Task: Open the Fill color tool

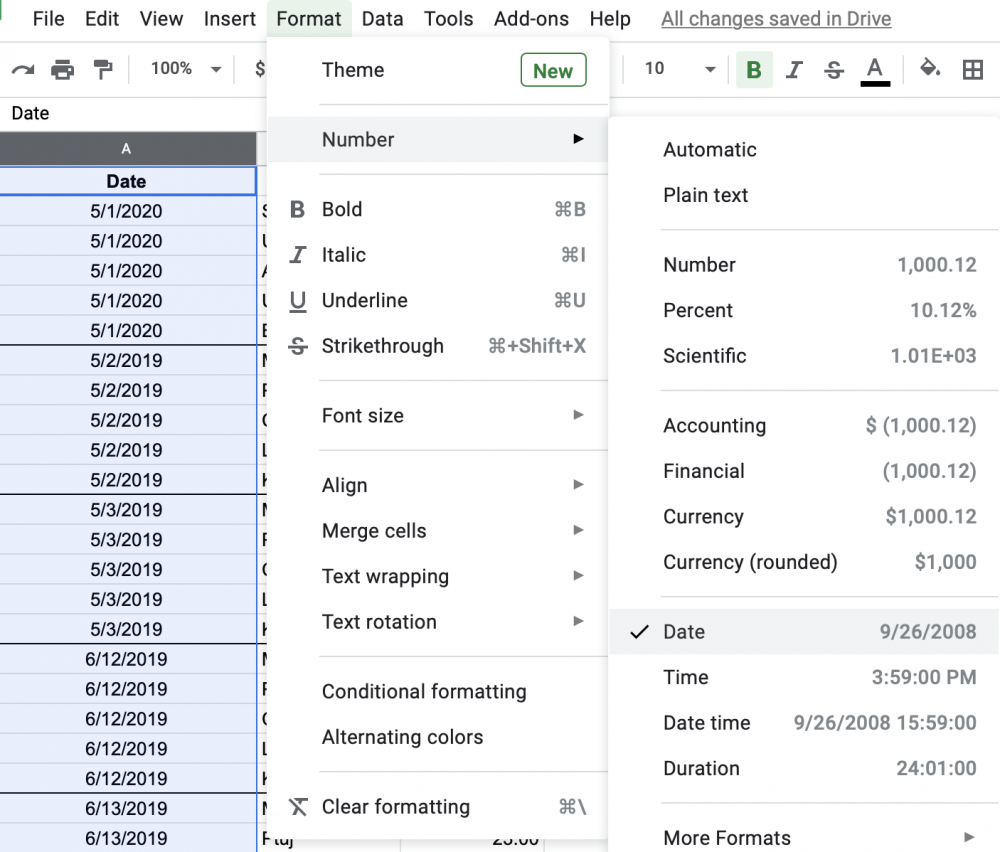Action: [929, 69]
